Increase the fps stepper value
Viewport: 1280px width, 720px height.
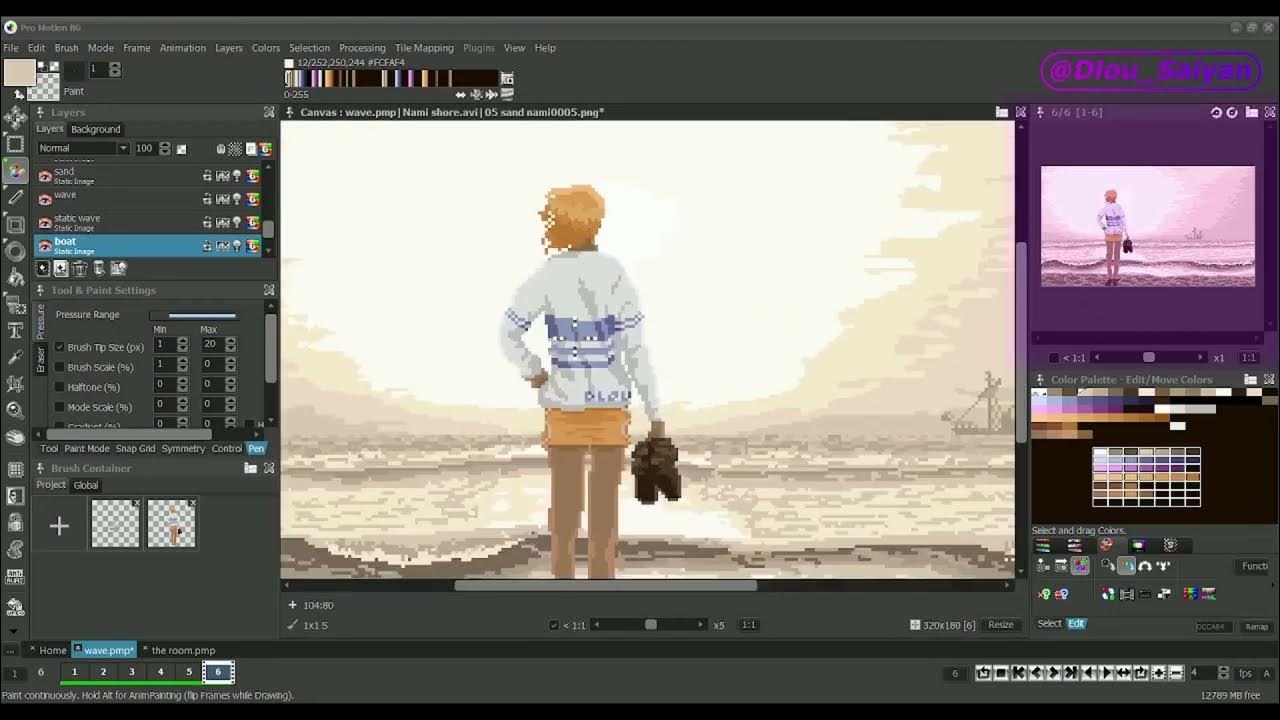click(1224, 670)
